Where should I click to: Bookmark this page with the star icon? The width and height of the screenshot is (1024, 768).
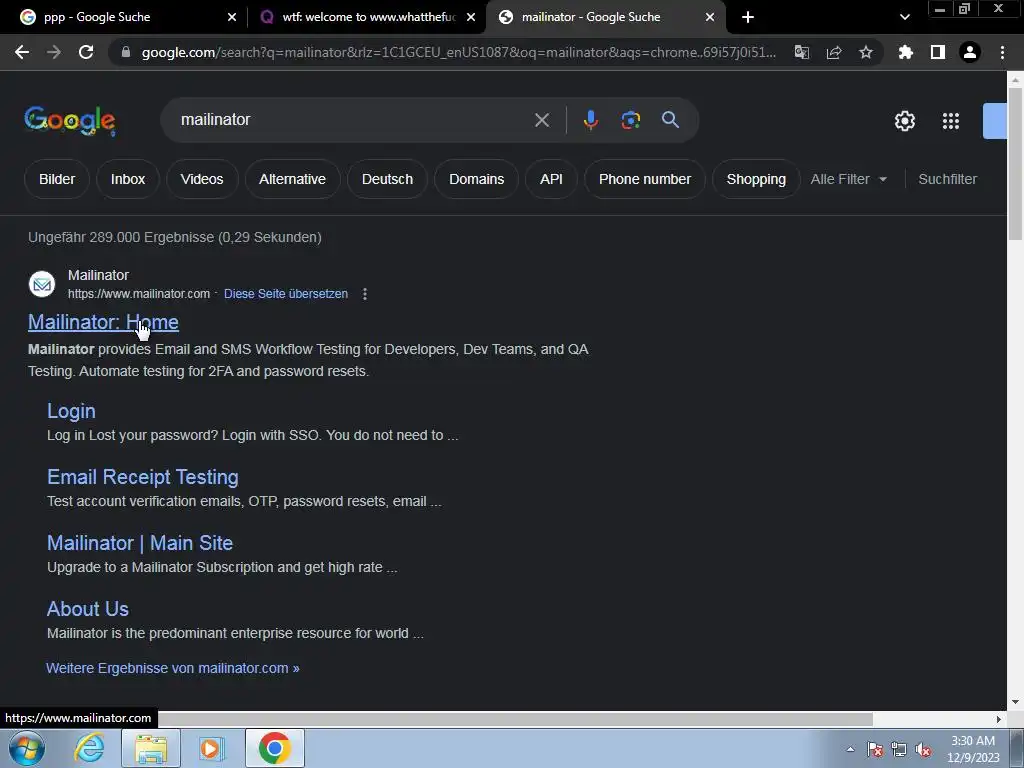[x=866, y=52]
